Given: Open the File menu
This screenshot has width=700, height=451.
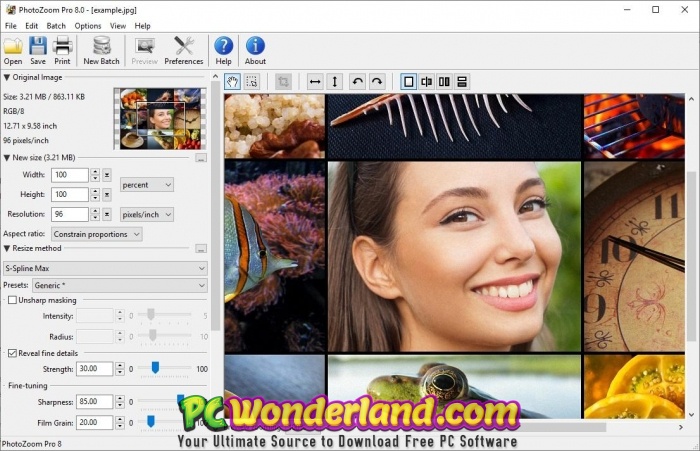Looking at the screenshot, I should point(11,26).
